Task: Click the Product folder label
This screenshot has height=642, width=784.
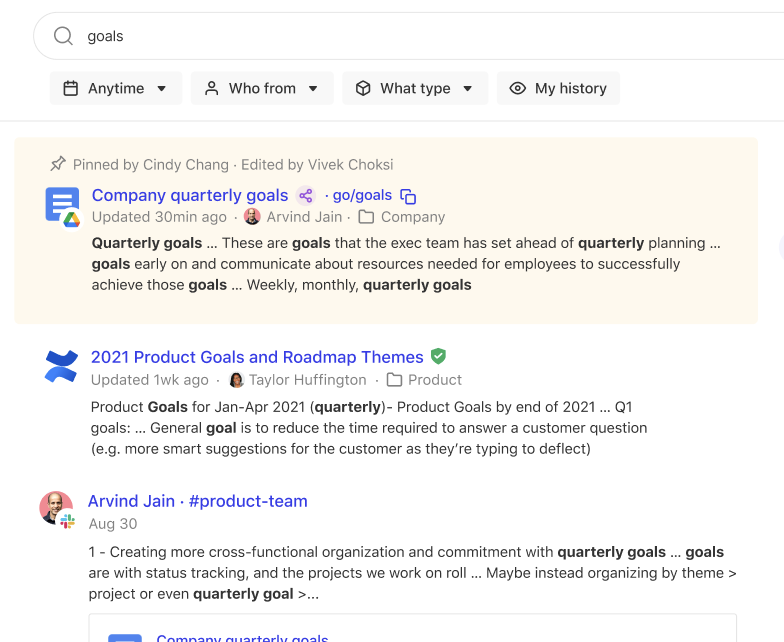Action: point(434,380)
